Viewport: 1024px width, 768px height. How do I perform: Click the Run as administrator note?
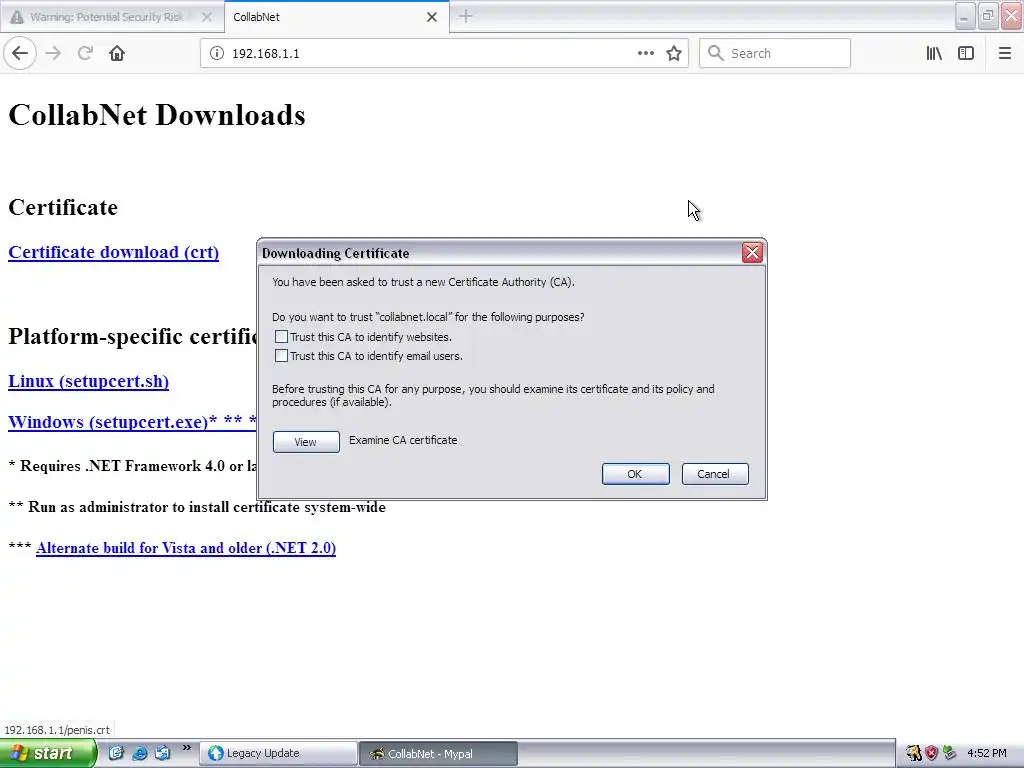pyautogui.click(x=197, y=507)
